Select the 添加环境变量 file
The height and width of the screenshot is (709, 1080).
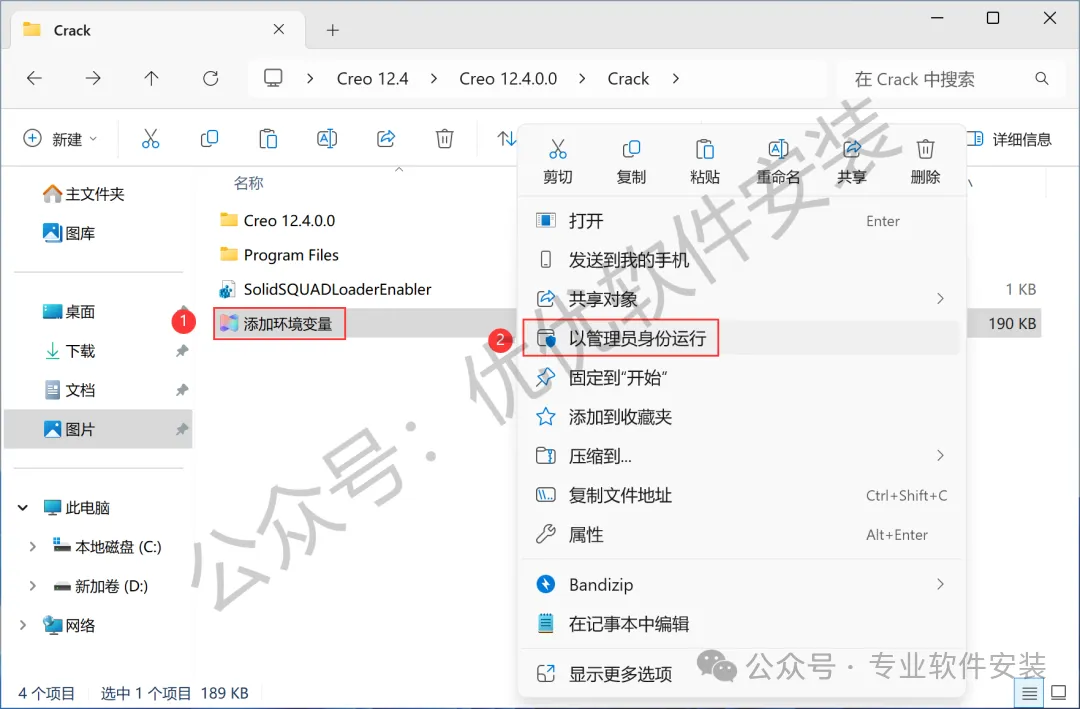point(279,324)
